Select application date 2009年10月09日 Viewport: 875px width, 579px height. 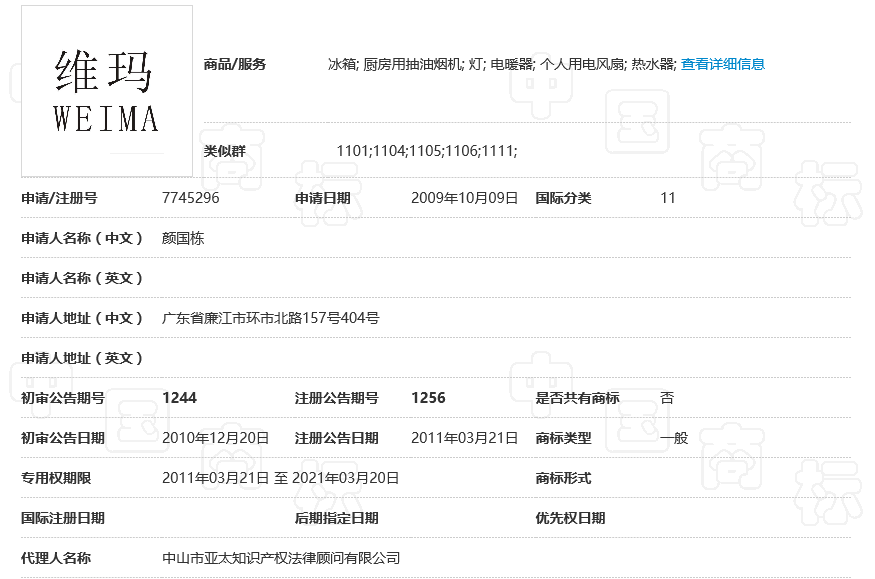coord(464,198)
